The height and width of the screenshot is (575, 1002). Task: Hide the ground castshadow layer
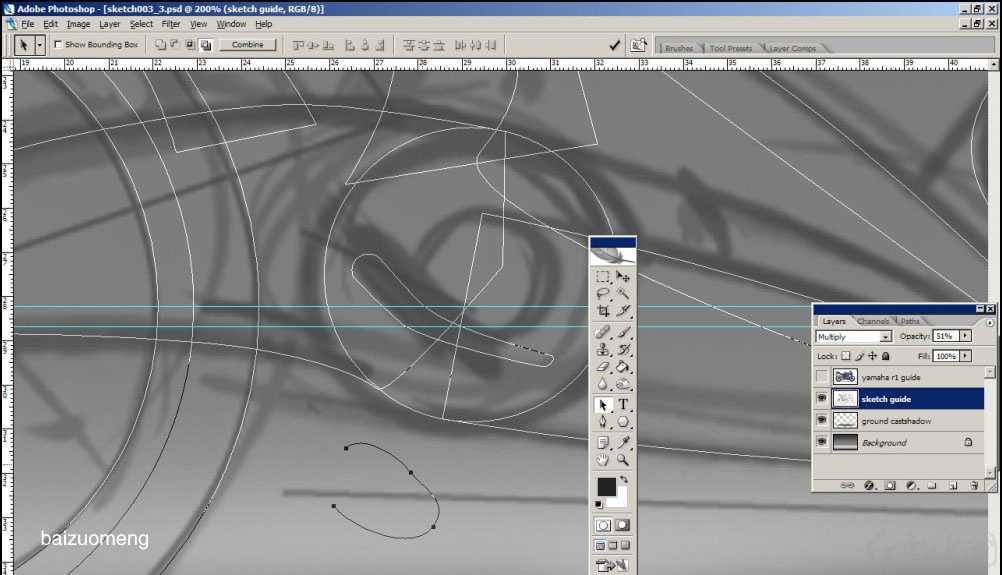822,421
